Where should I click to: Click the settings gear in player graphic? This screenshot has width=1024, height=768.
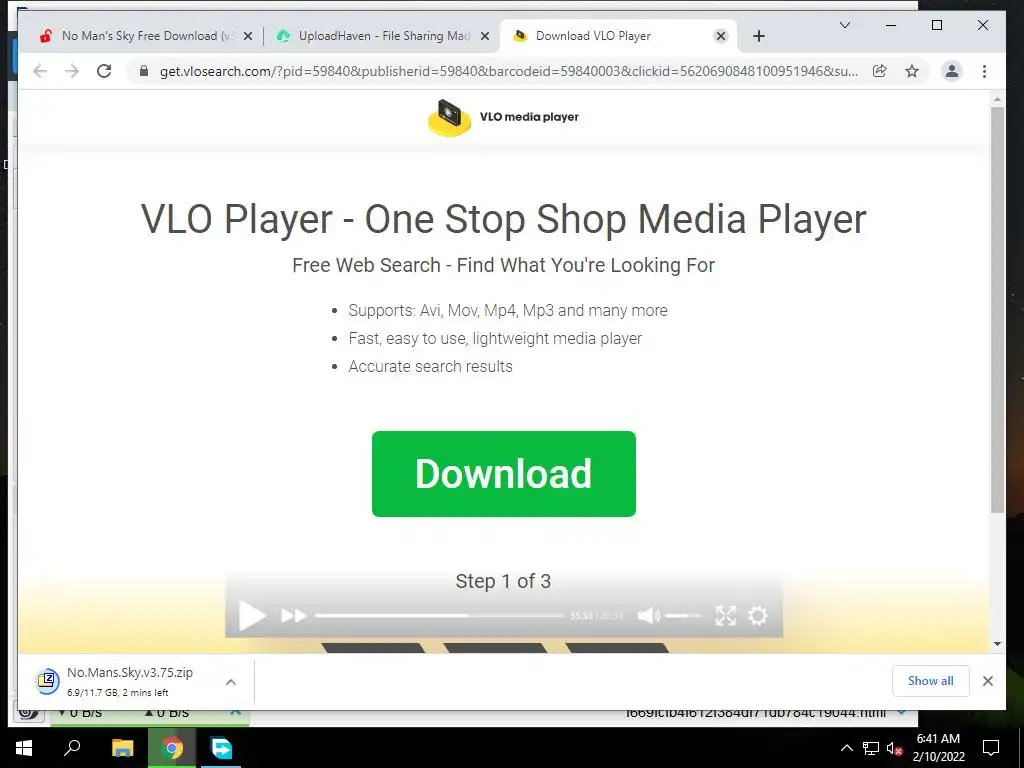pyautogui.click(x=758, y=615)
